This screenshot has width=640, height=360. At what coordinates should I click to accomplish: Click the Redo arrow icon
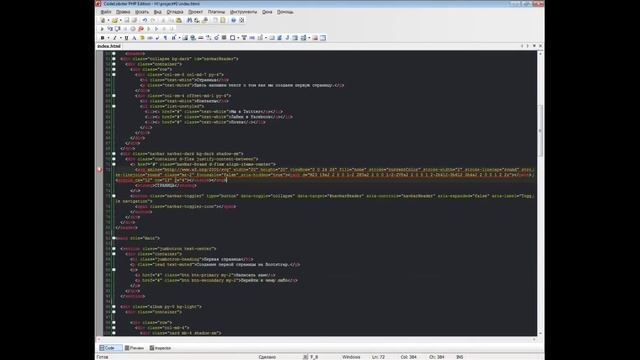click(153, 20)
